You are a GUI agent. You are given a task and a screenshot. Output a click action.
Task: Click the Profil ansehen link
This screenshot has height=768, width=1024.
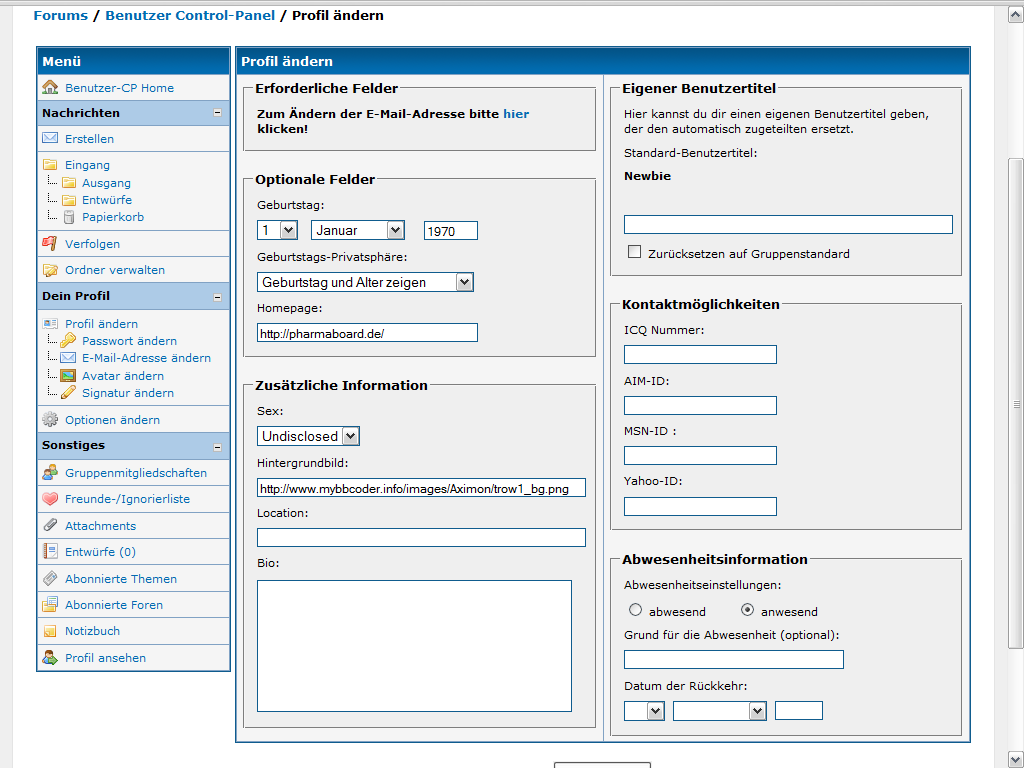(x=105, y=658)
